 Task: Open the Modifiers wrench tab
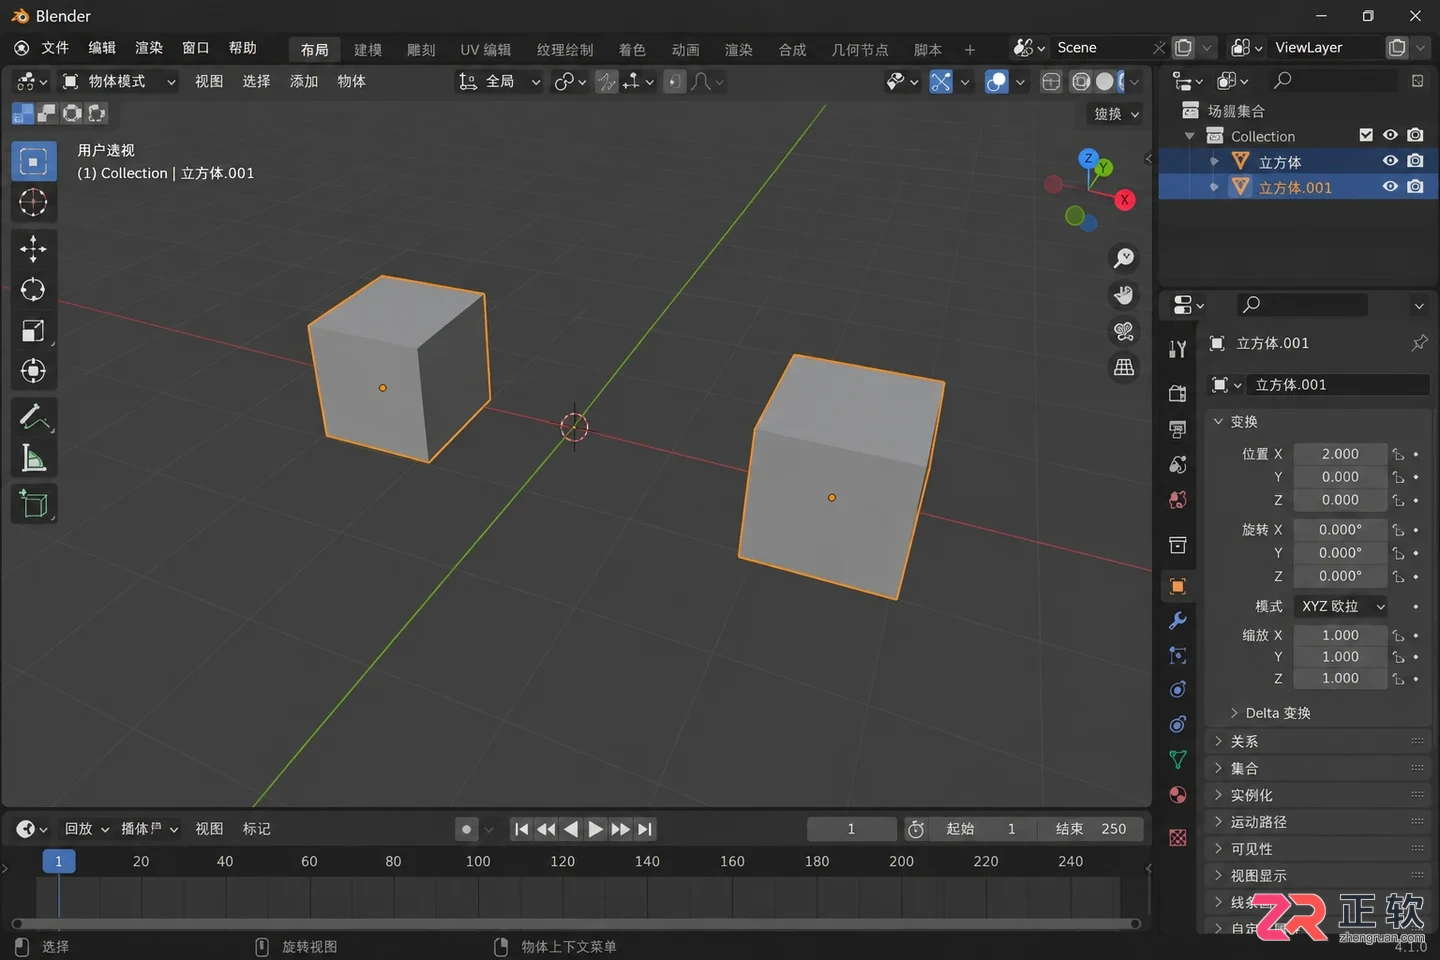(x=1178, y=621)
